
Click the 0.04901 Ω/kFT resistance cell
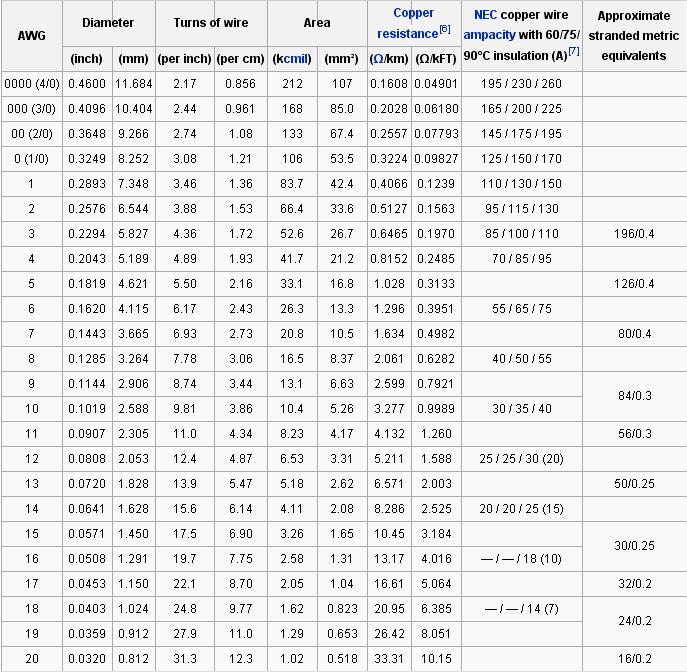pyautogui.click(x=436, y=84)
